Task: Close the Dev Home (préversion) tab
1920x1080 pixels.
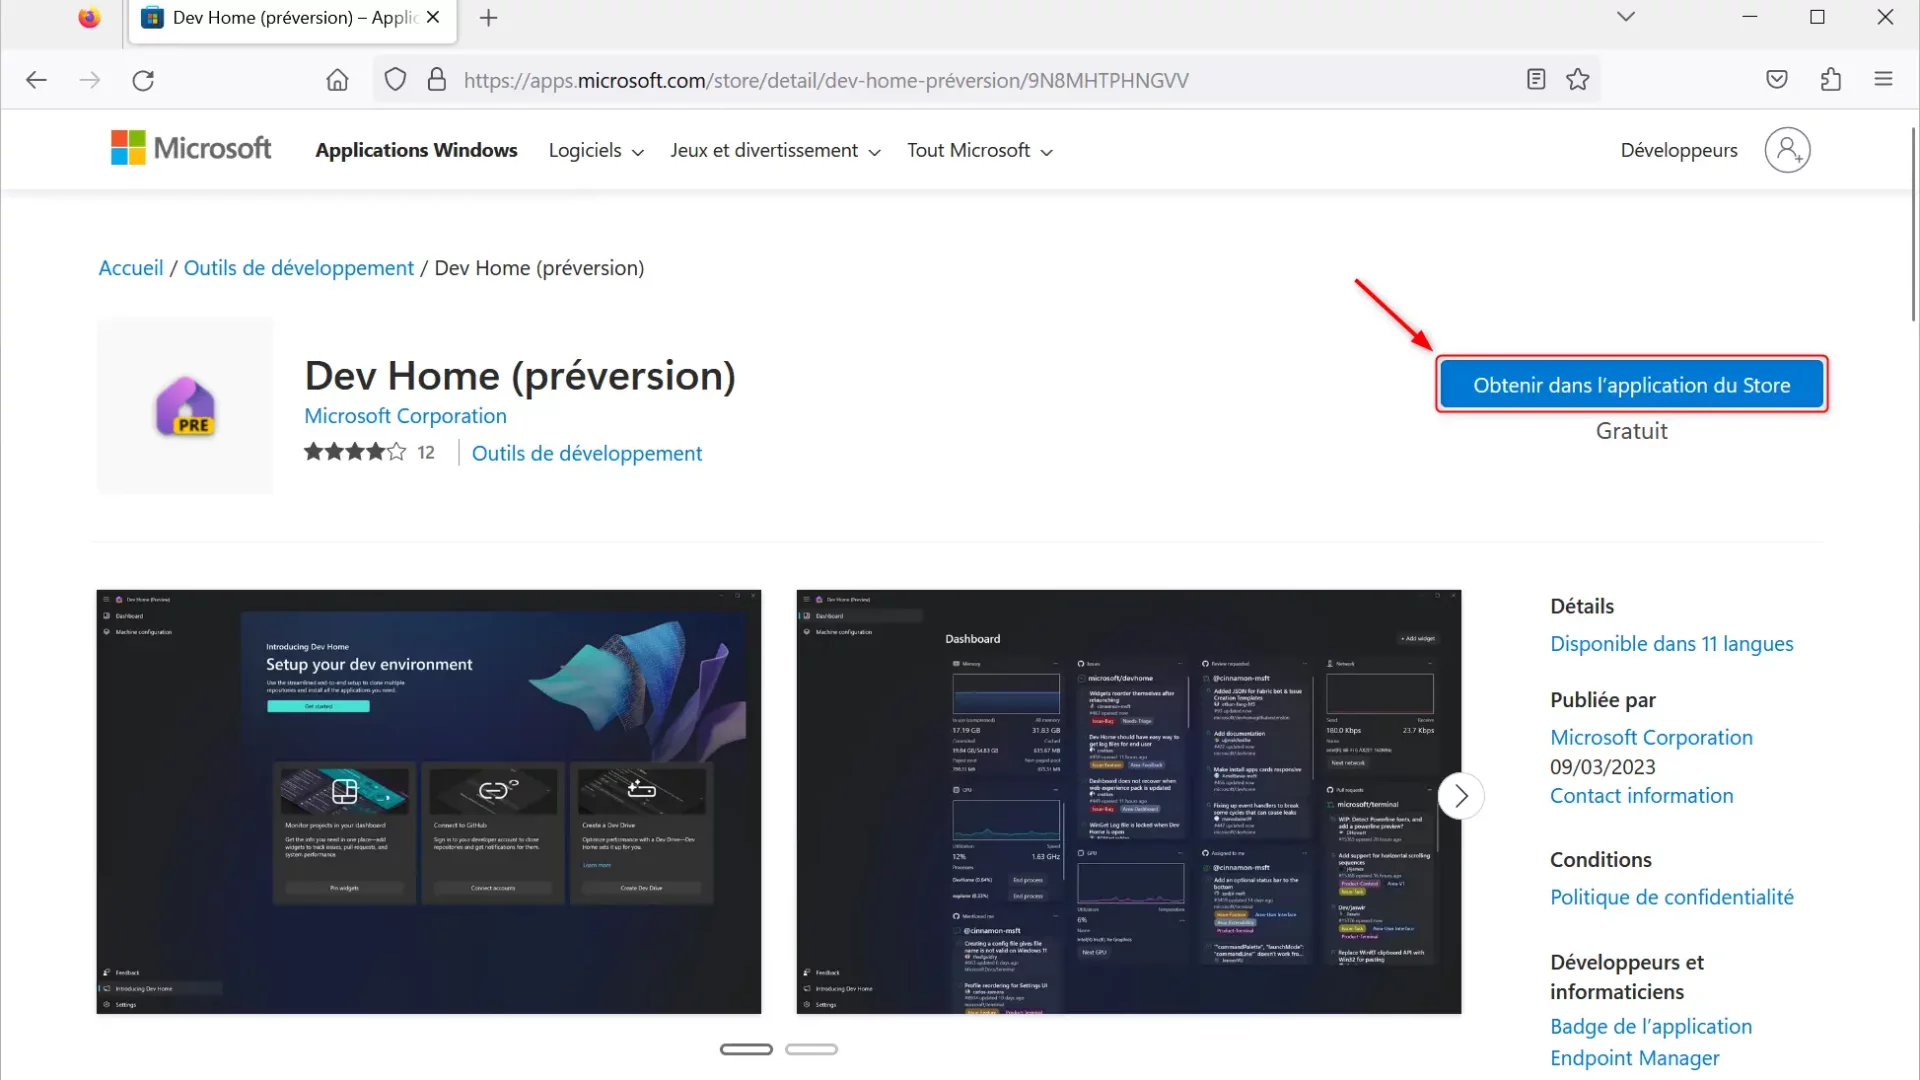Action: click(433, 17)
